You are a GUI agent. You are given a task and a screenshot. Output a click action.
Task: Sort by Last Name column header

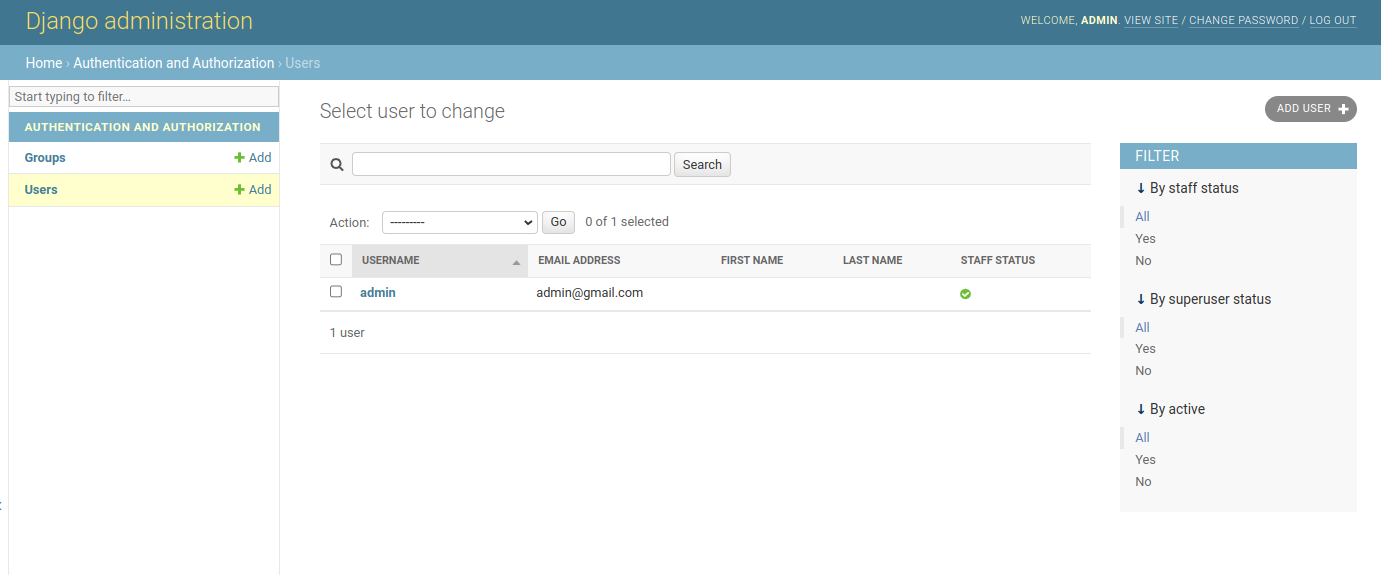point(872,260)
